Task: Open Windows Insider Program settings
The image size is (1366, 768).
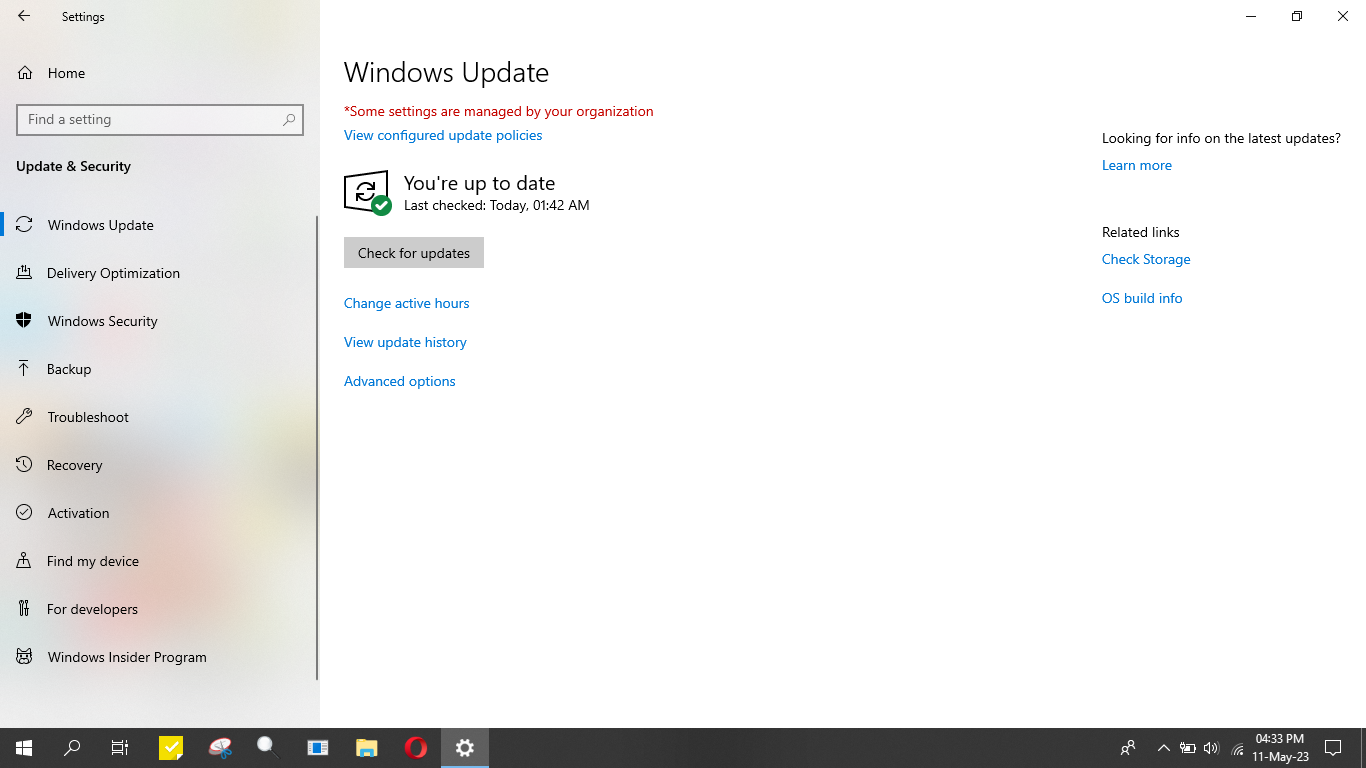Action: [160, 657]
